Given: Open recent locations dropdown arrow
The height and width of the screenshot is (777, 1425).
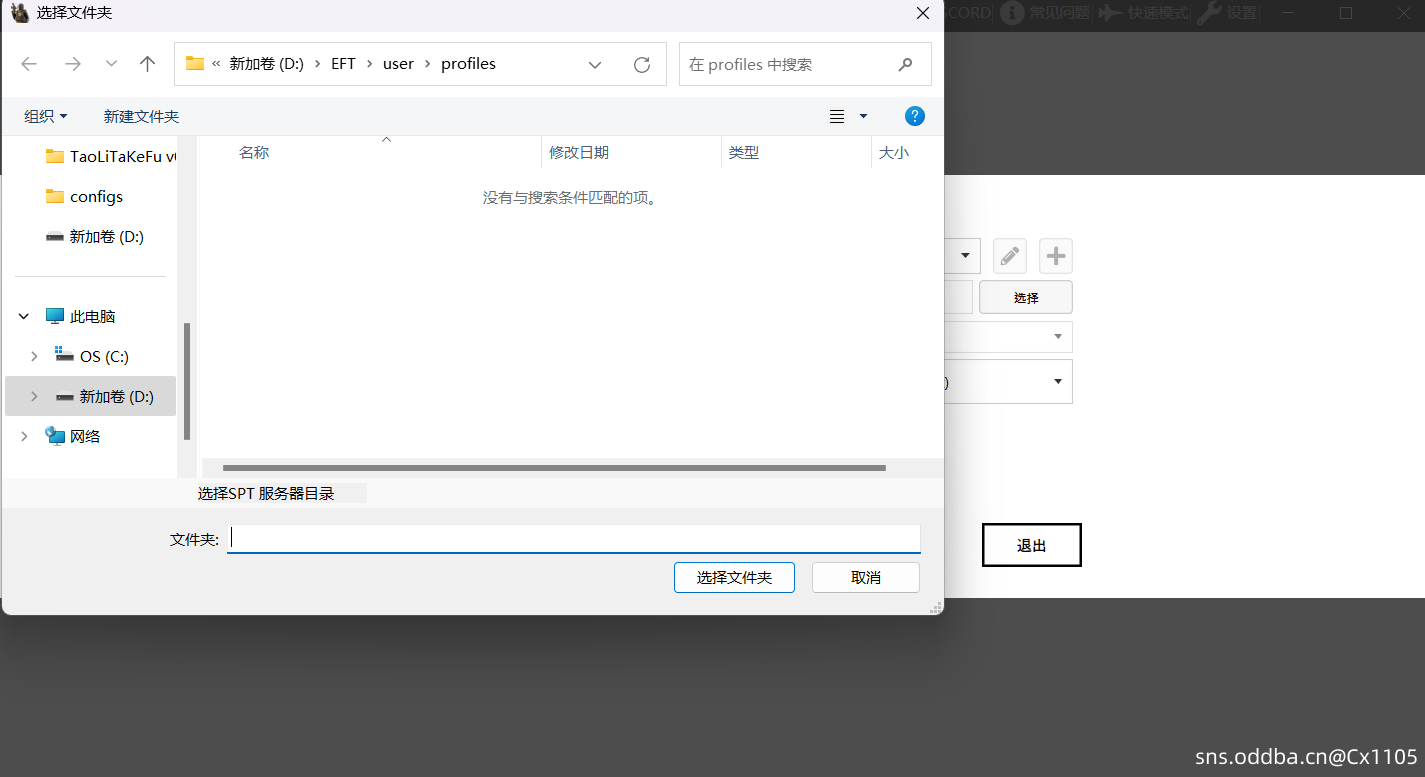Looking at the screenshot, I should click(x=111, y=64).
